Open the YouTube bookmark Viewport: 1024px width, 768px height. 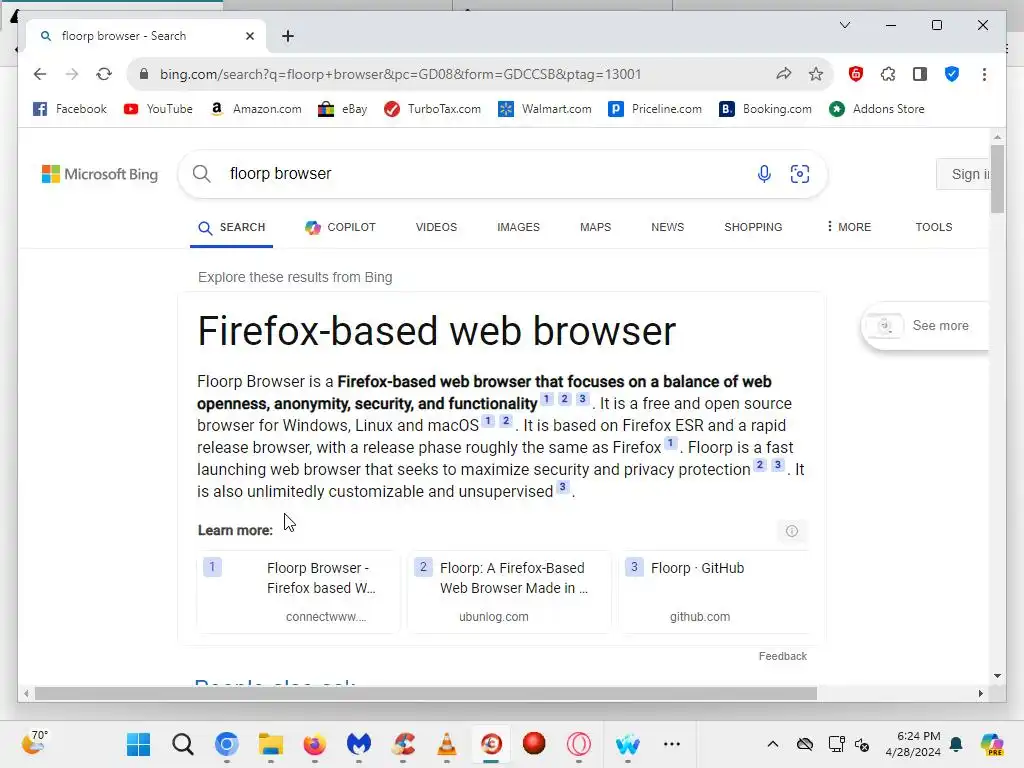pyautogui.click(x=158, y=109)
